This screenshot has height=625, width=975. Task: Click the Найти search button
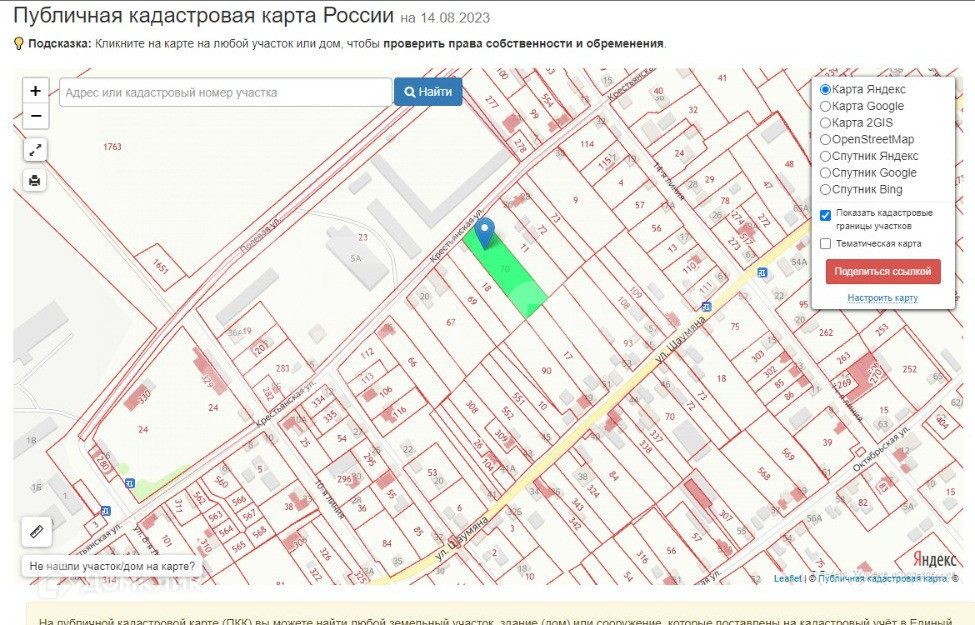pos(428,91)
